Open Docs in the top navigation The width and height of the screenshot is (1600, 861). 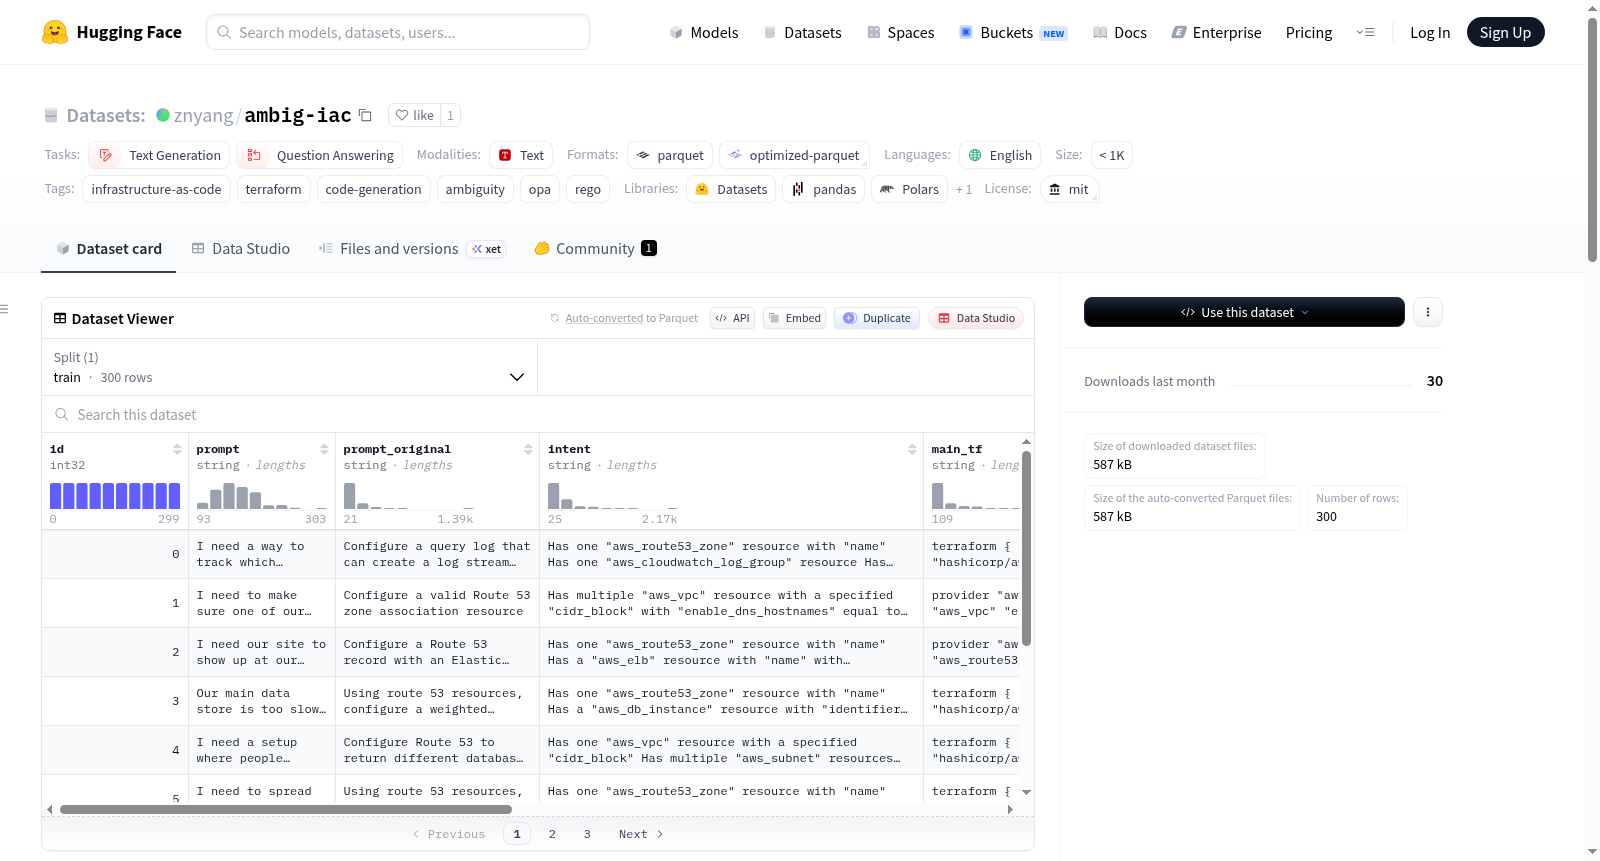(x=1119, y=32)
